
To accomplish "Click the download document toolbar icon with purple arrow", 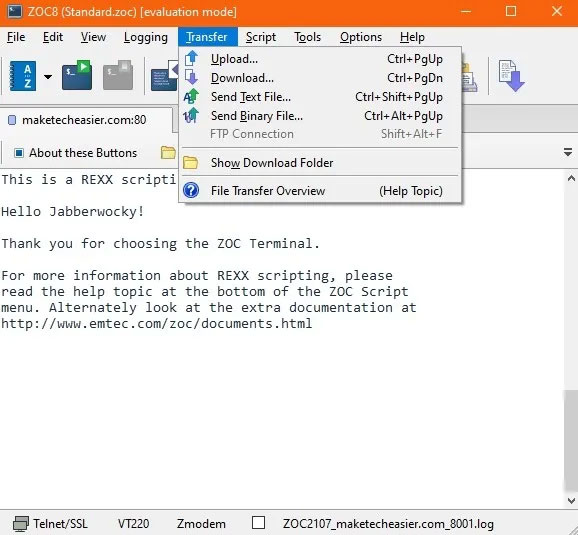I will pyautogui.click(x=512, y=76).
